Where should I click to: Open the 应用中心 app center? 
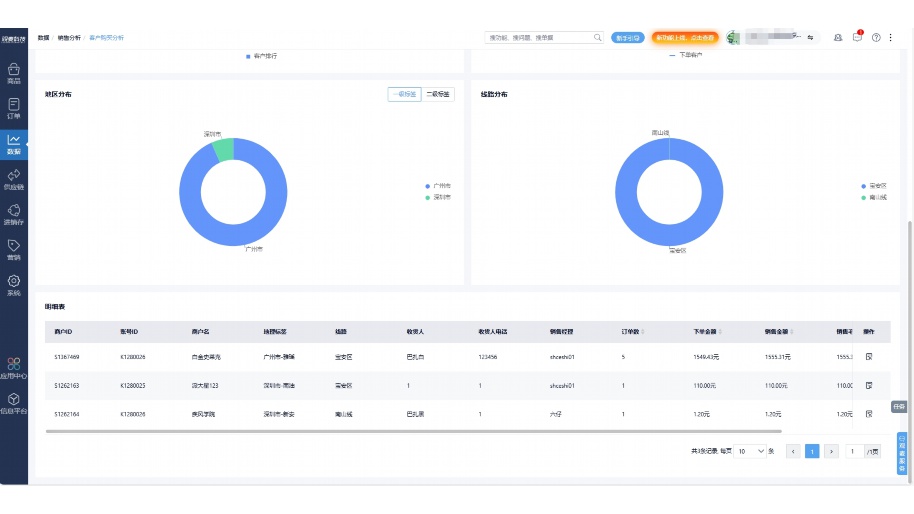13,369
